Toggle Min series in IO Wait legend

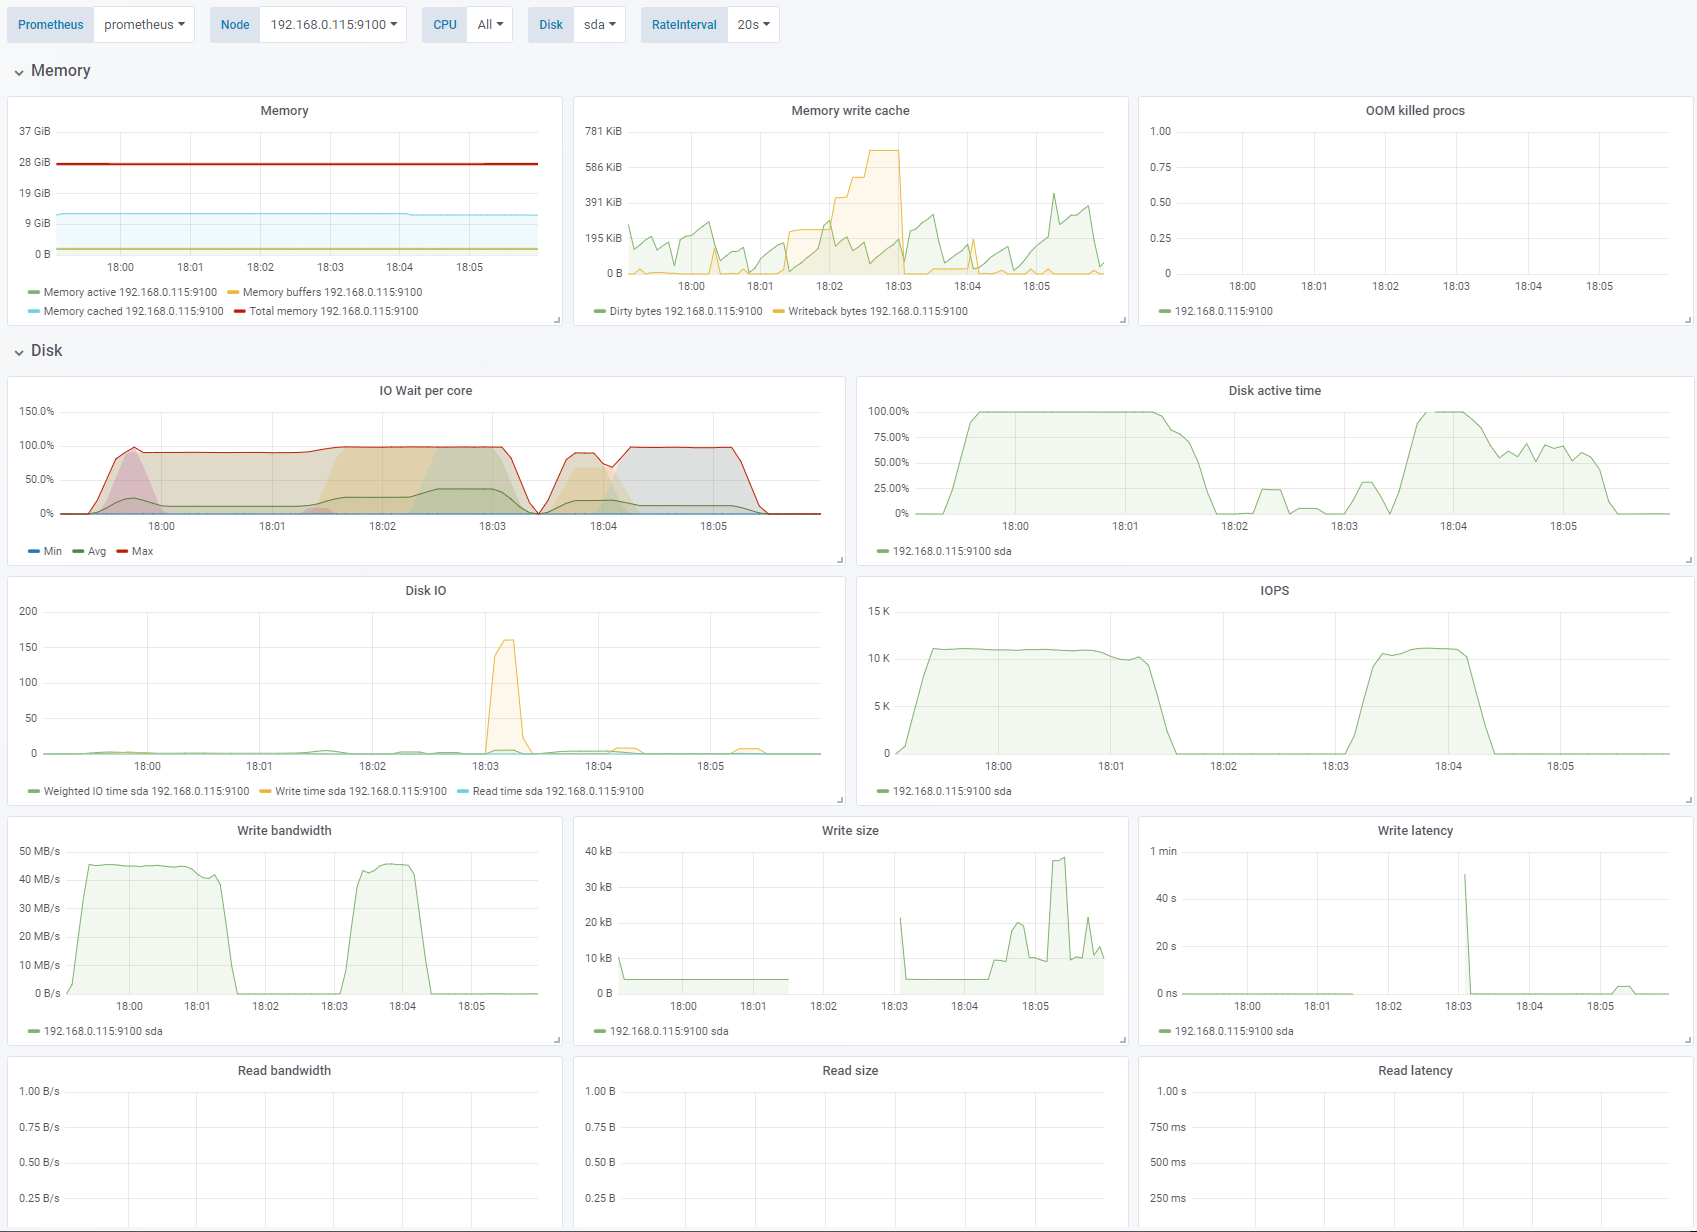point(53,551)
